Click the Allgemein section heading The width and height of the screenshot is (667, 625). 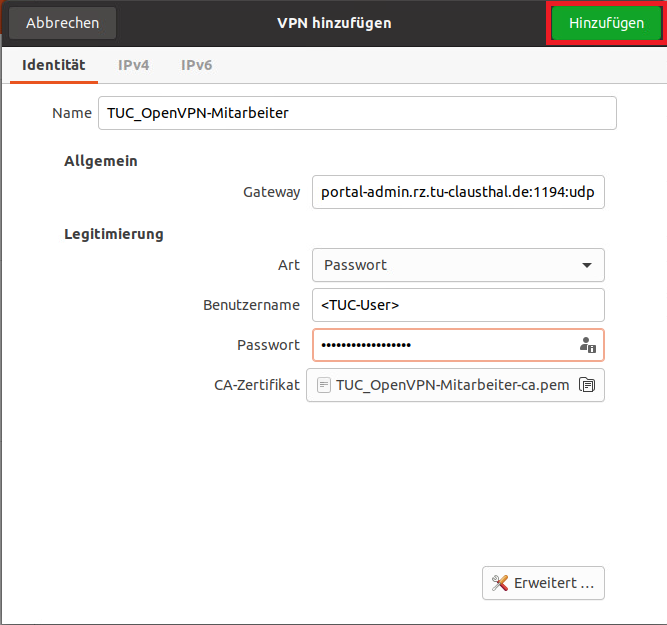click(100, 161)
